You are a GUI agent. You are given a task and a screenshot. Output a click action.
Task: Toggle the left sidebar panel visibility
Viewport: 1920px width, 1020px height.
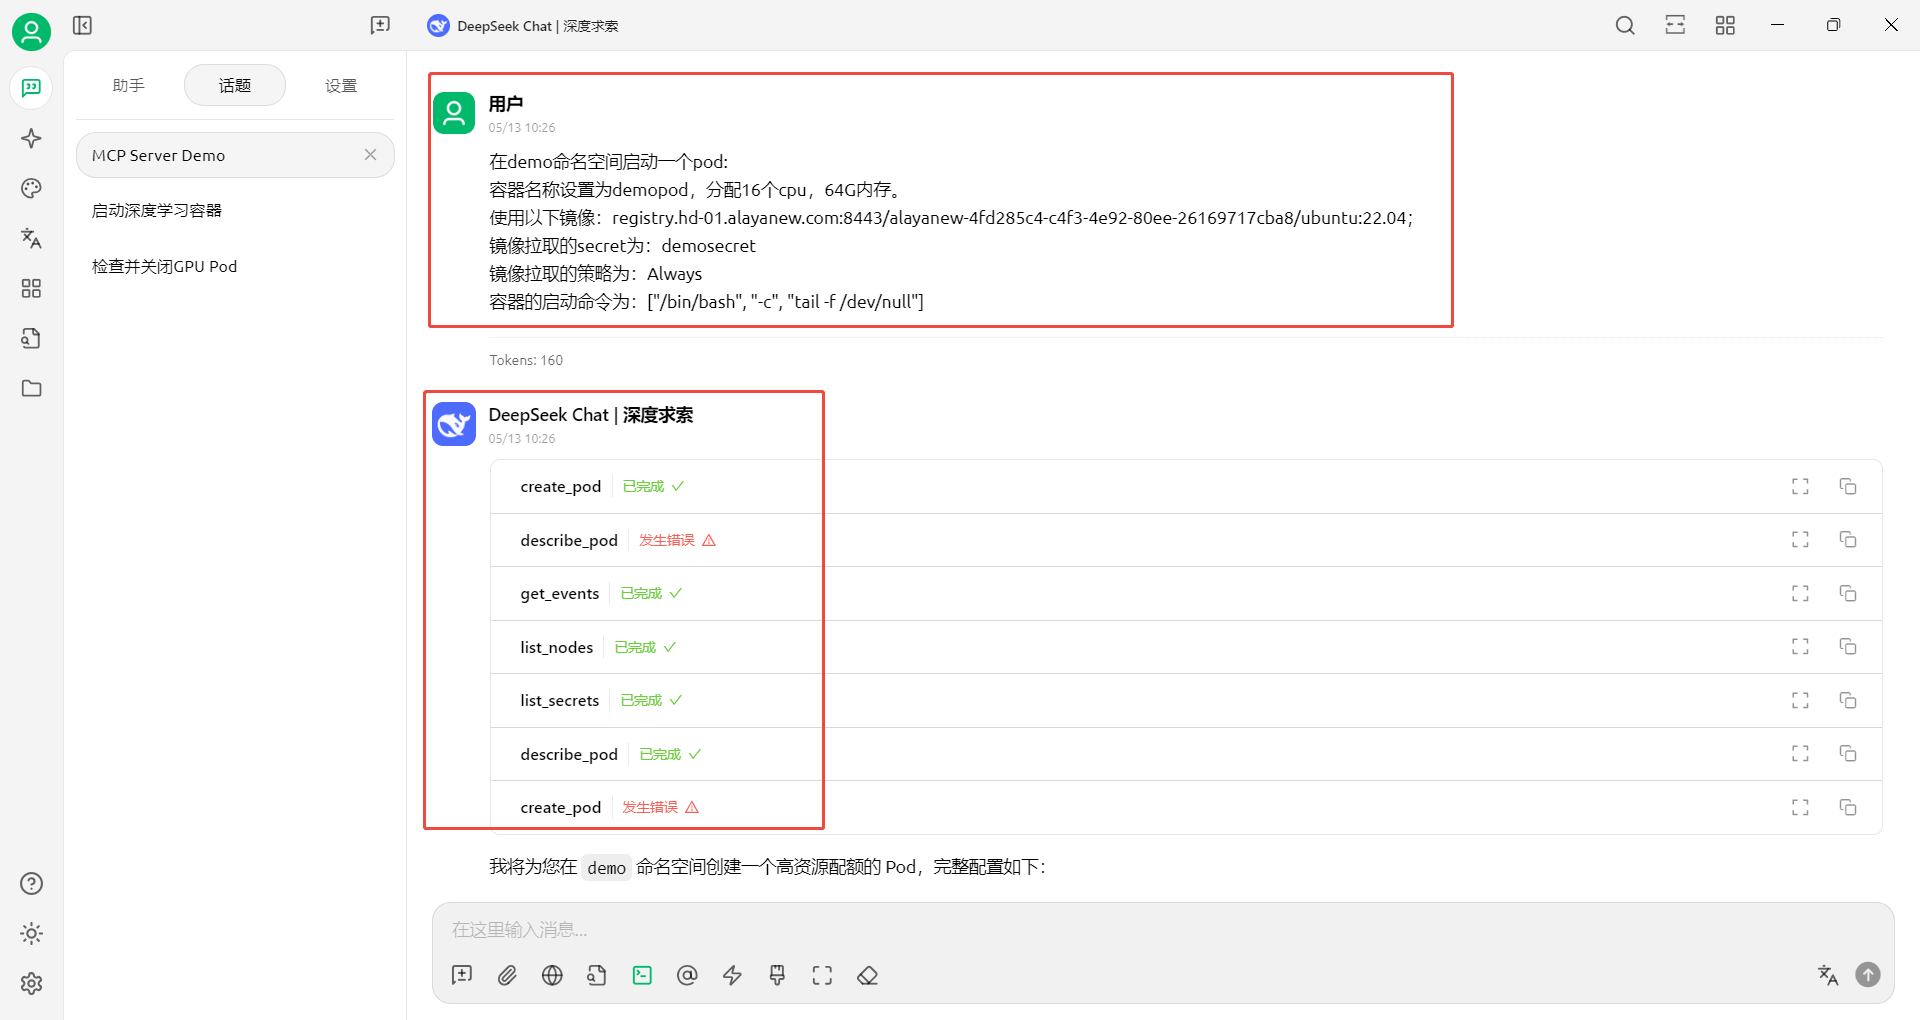[82, 25]
